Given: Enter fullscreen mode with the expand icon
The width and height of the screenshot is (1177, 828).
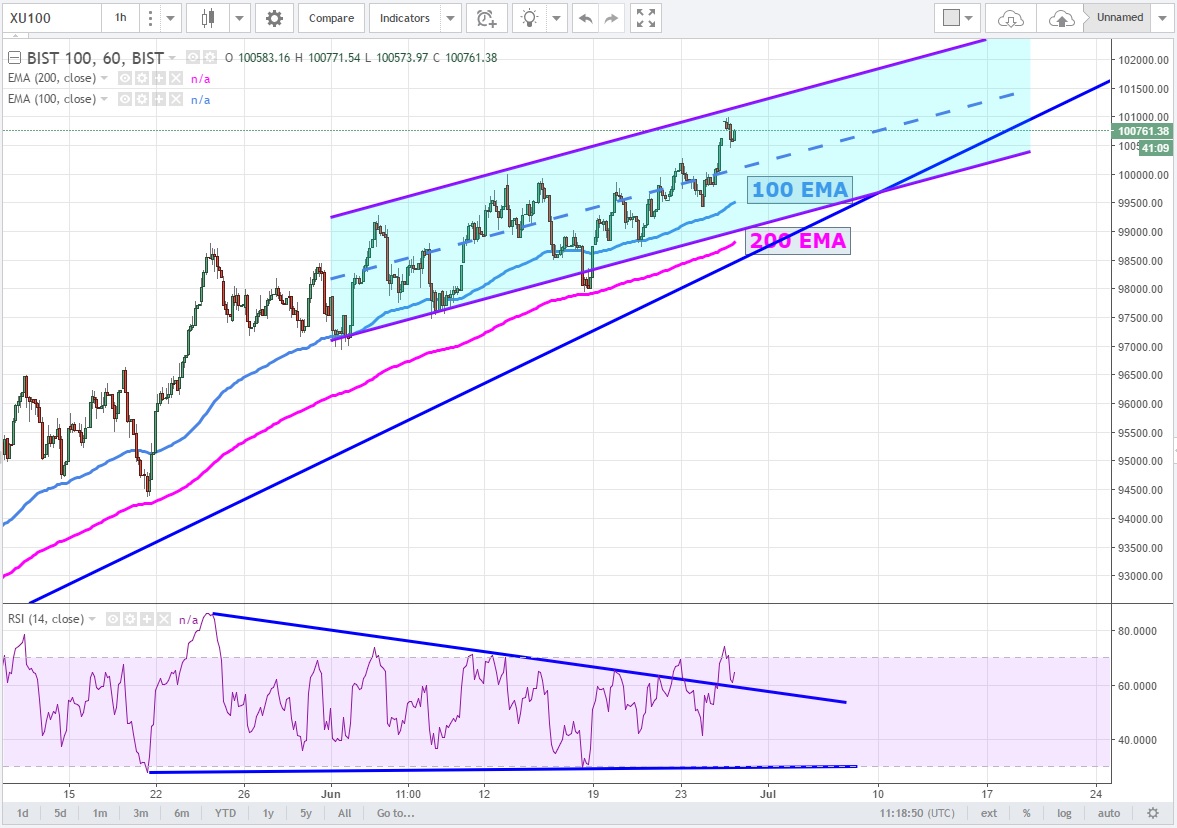Looking at the screenshot, I should pos(646,18).
